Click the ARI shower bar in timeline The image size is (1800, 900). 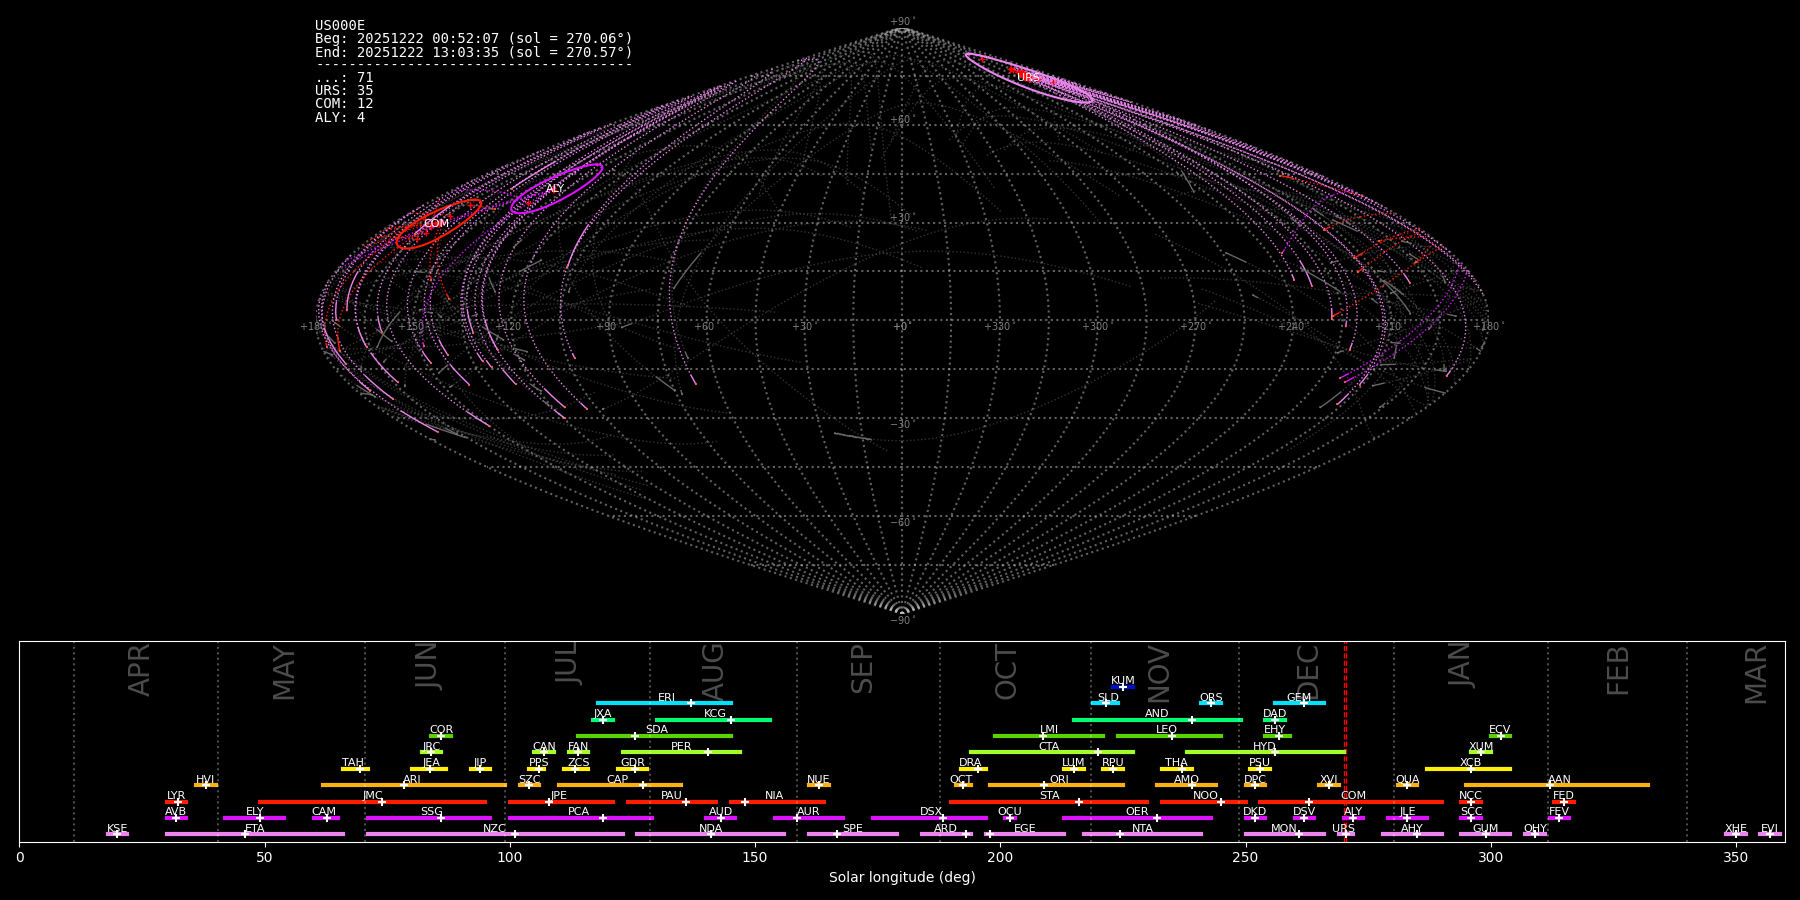(x=413, y=785)
